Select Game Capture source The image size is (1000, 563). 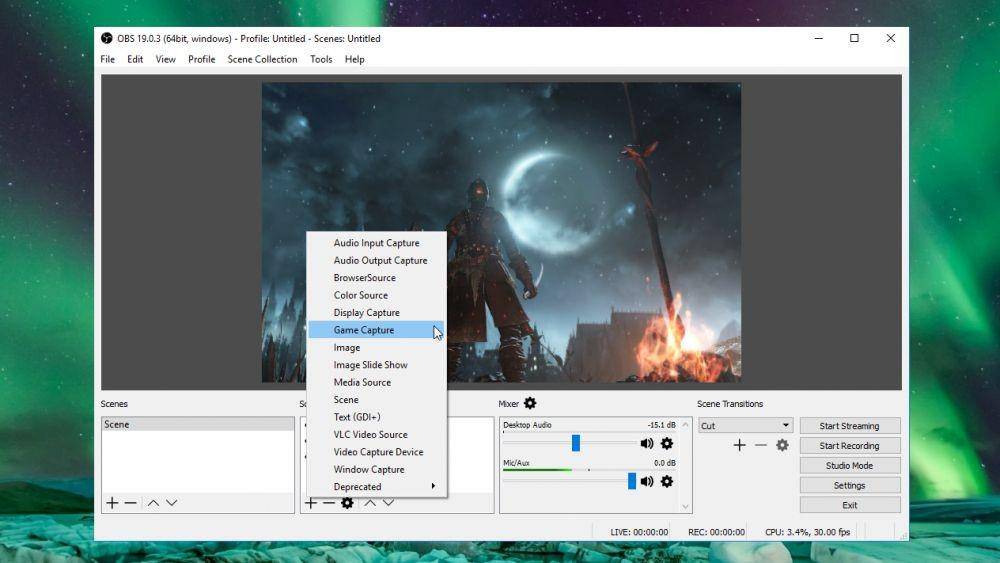[376, 330]
